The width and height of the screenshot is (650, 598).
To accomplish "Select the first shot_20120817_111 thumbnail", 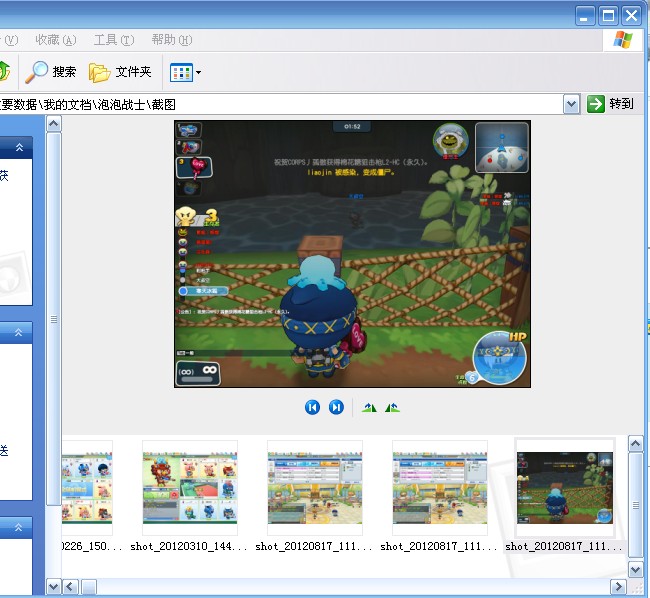I will 315,488.
